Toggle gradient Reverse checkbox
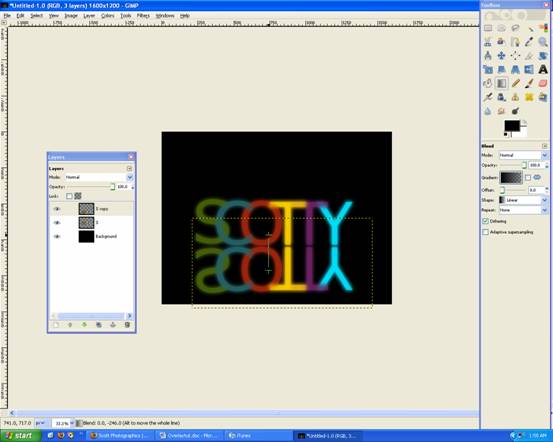The image size is (553, 442). (528, 178)
